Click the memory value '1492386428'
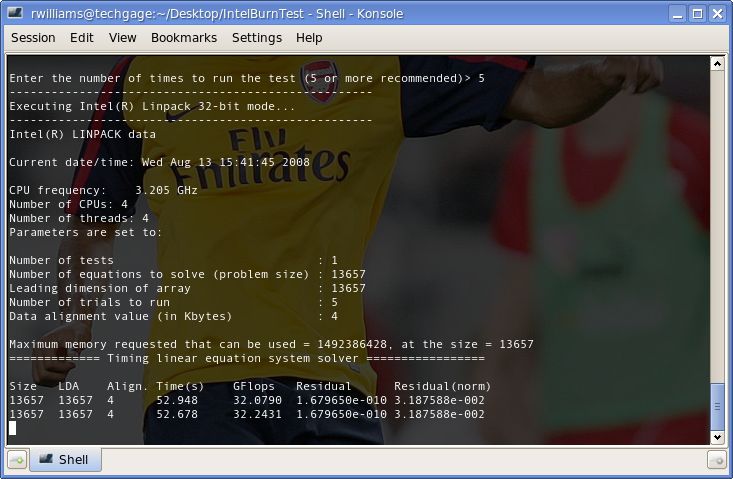The image size is (733, 479). point(352,344)
